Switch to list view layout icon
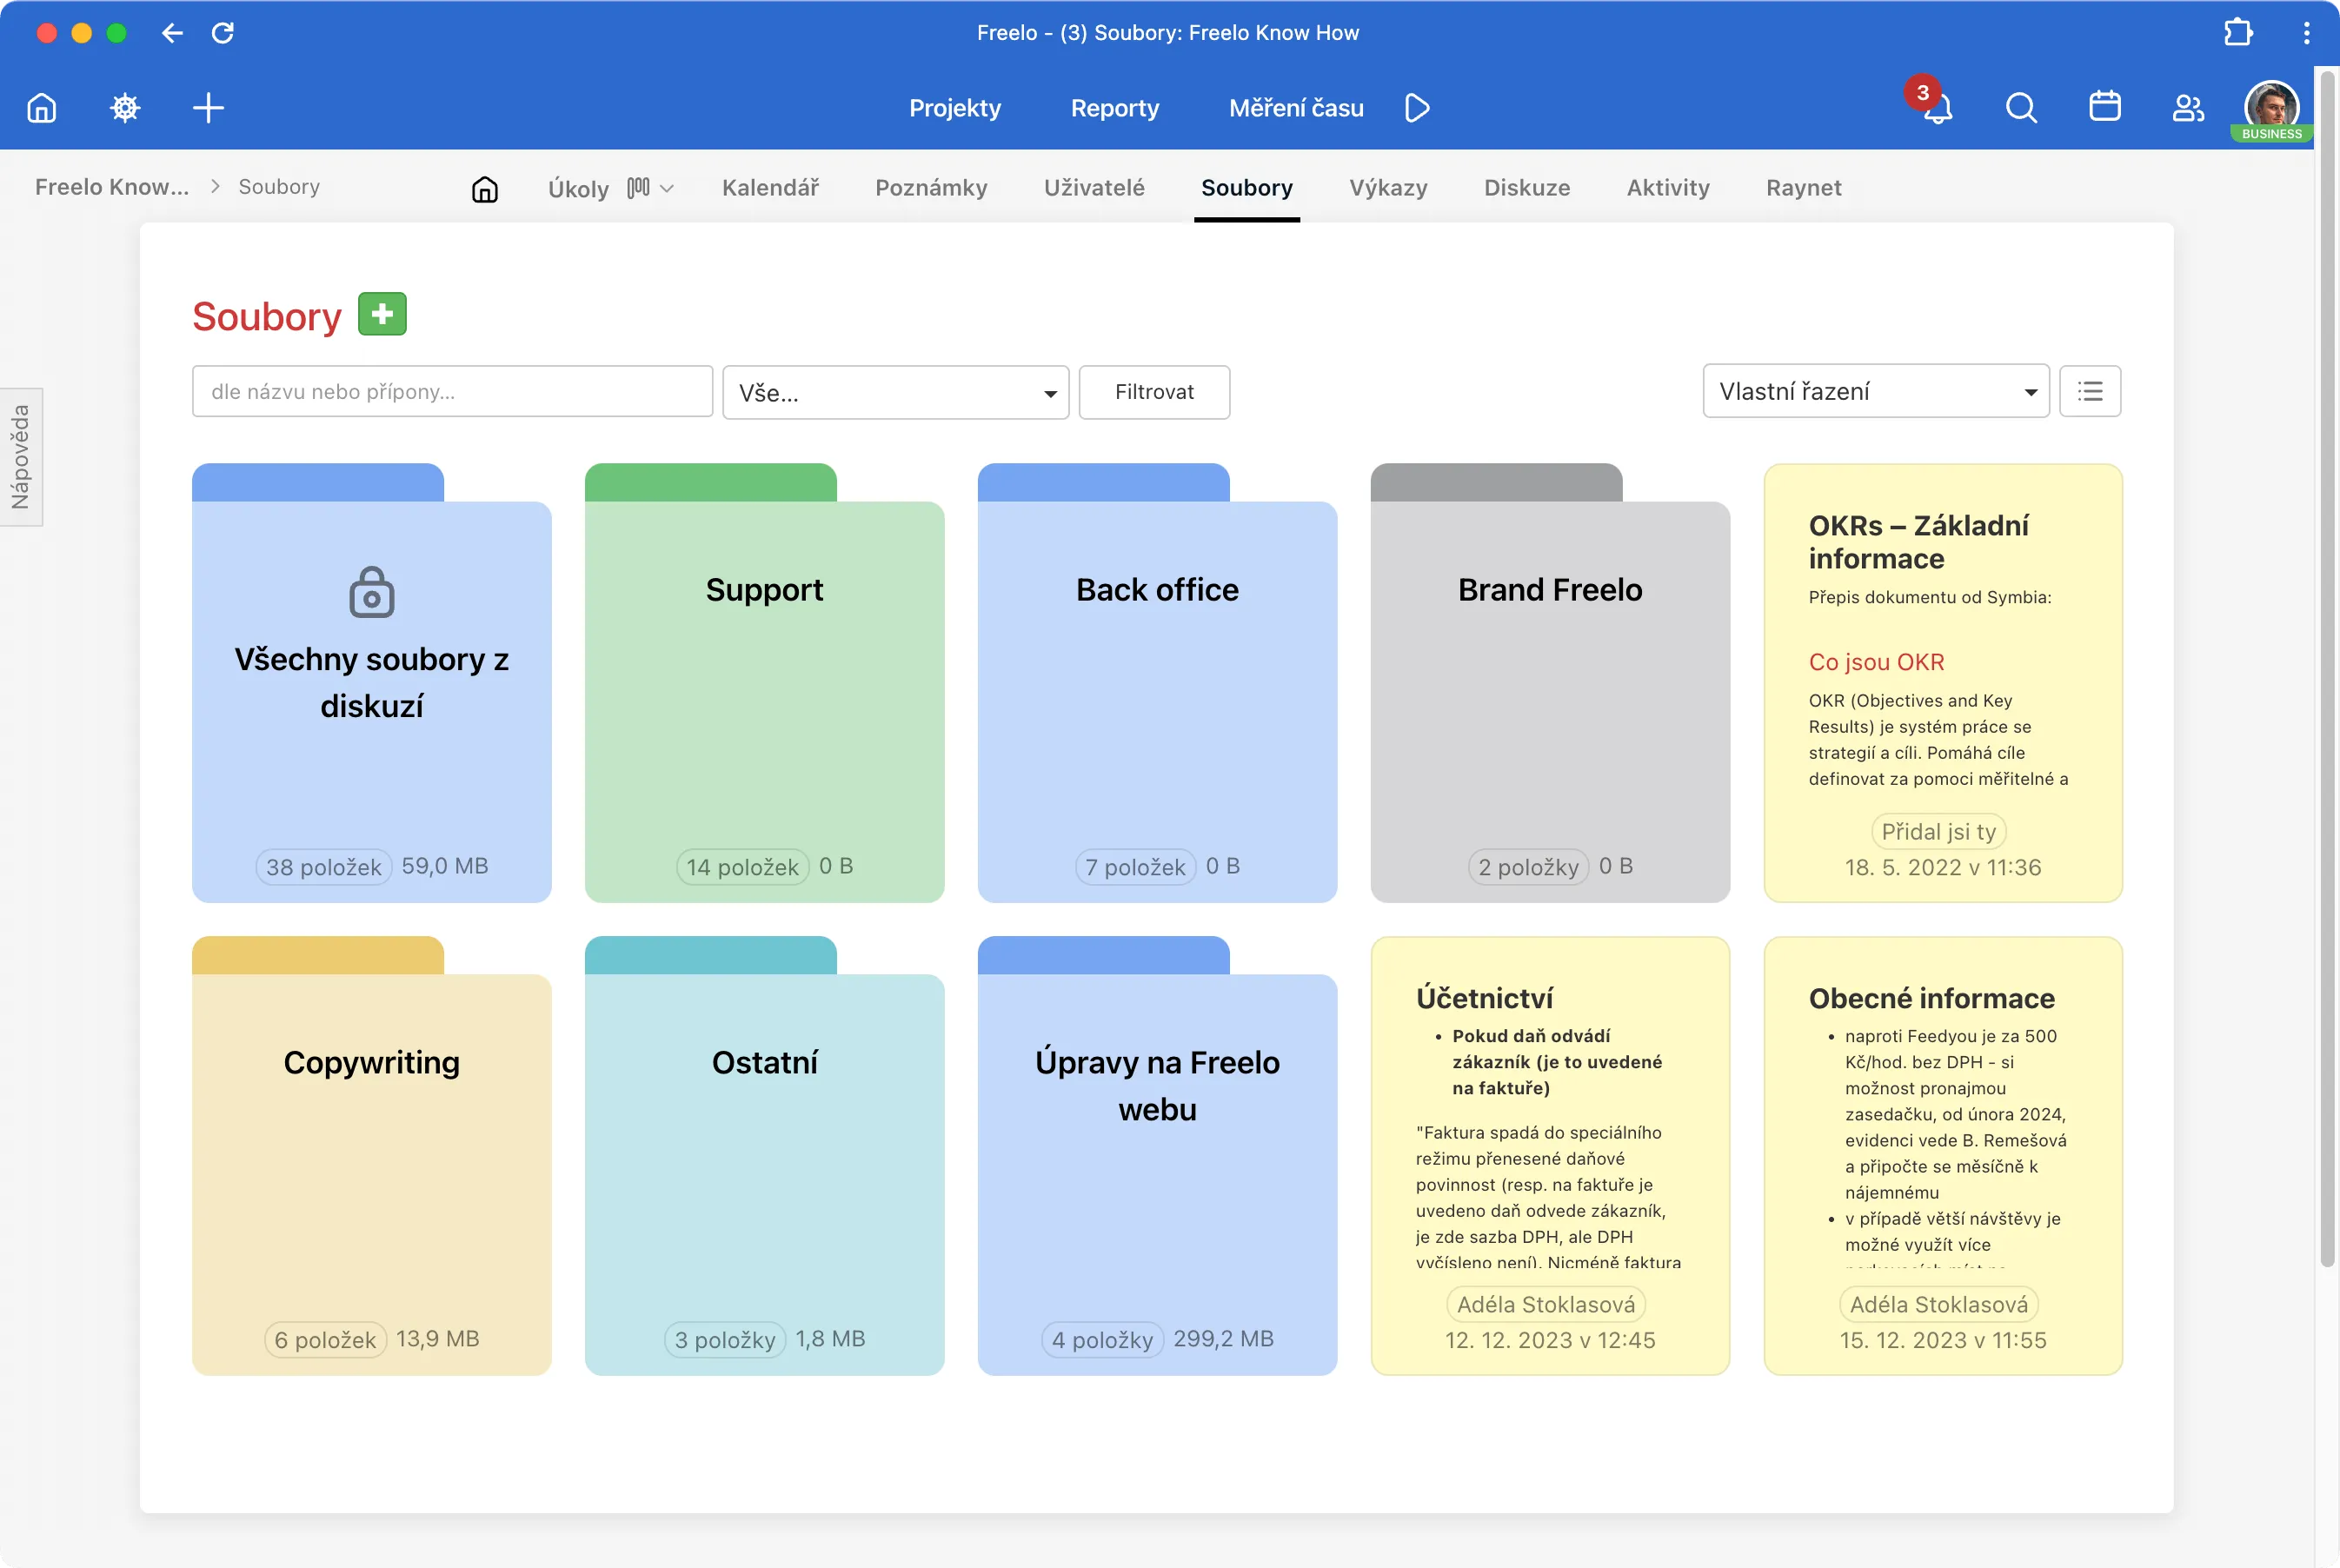The width and height of the screenshot is (2340, 1568). tap(2090, 391)
